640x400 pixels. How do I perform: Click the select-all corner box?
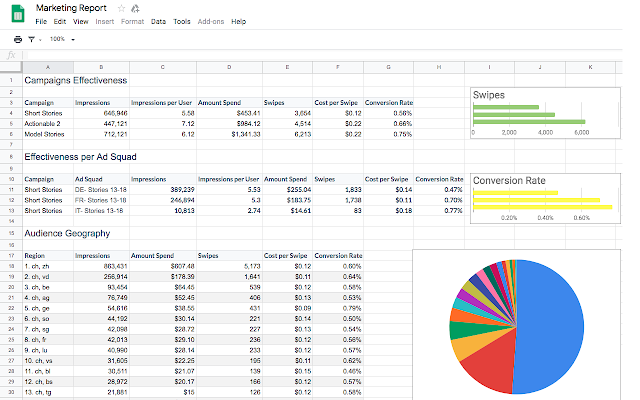pos(11,67)
